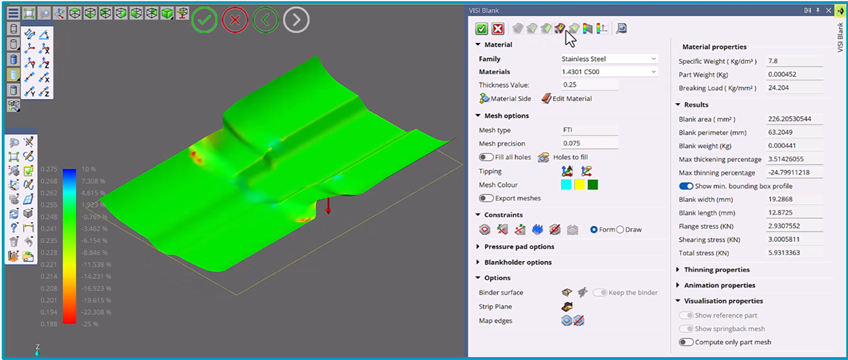This screenshot has height=360, width=848.
Task: Collapse the Constraints section
Action: click(478, 215)
